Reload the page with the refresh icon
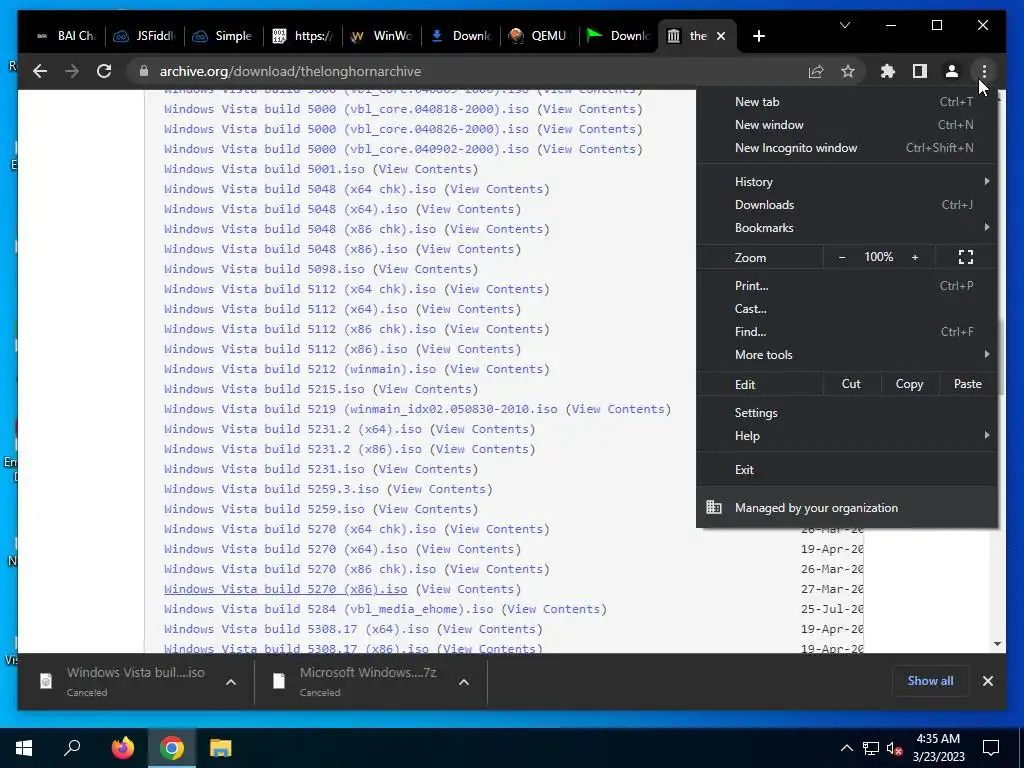Viewport: 1024px width, 768px height. [x=104, y=71]
